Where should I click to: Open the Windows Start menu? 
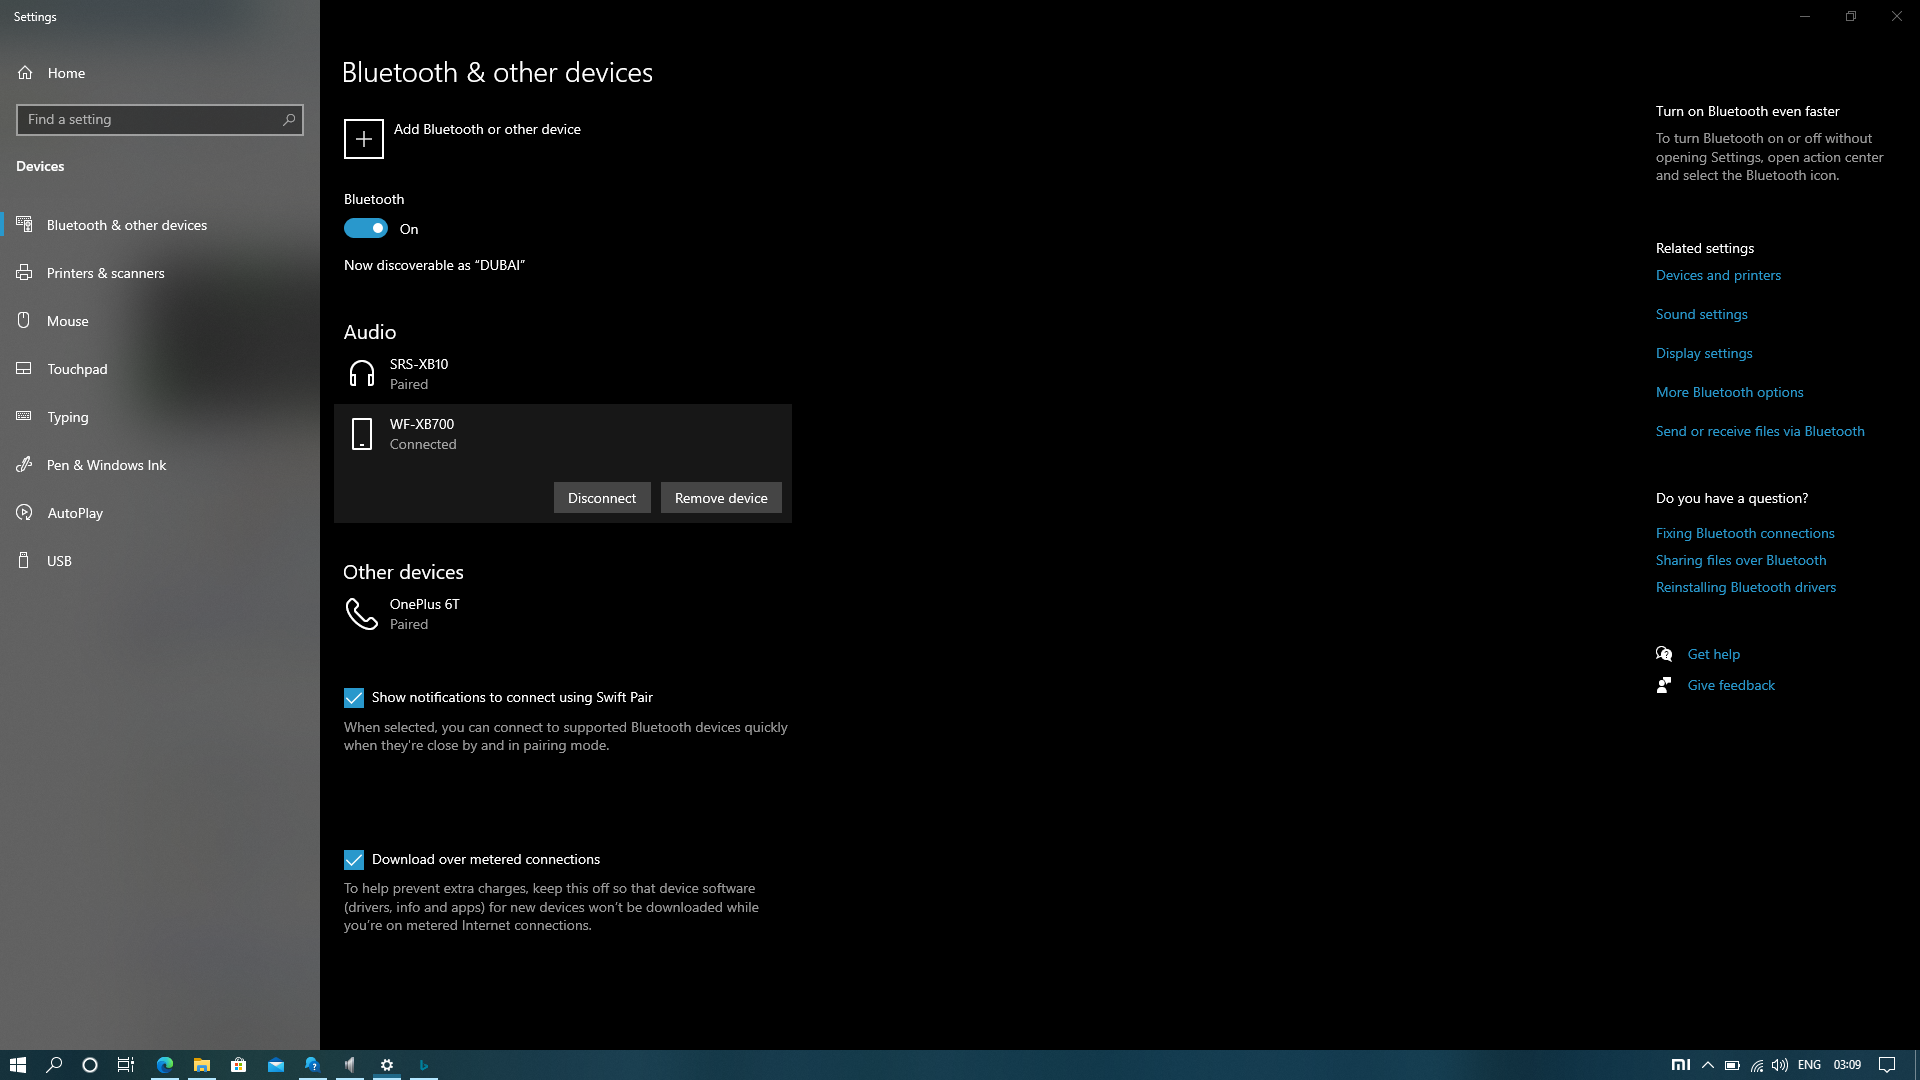coord(17,1065)
